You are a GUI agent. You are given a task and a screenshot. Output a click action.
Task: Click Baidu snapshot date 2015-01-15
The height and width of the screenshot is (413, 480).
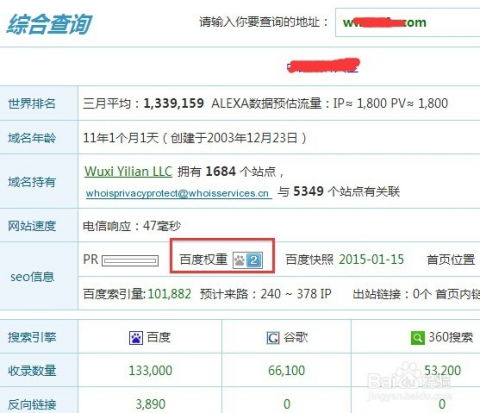click(x=371, y=259)
